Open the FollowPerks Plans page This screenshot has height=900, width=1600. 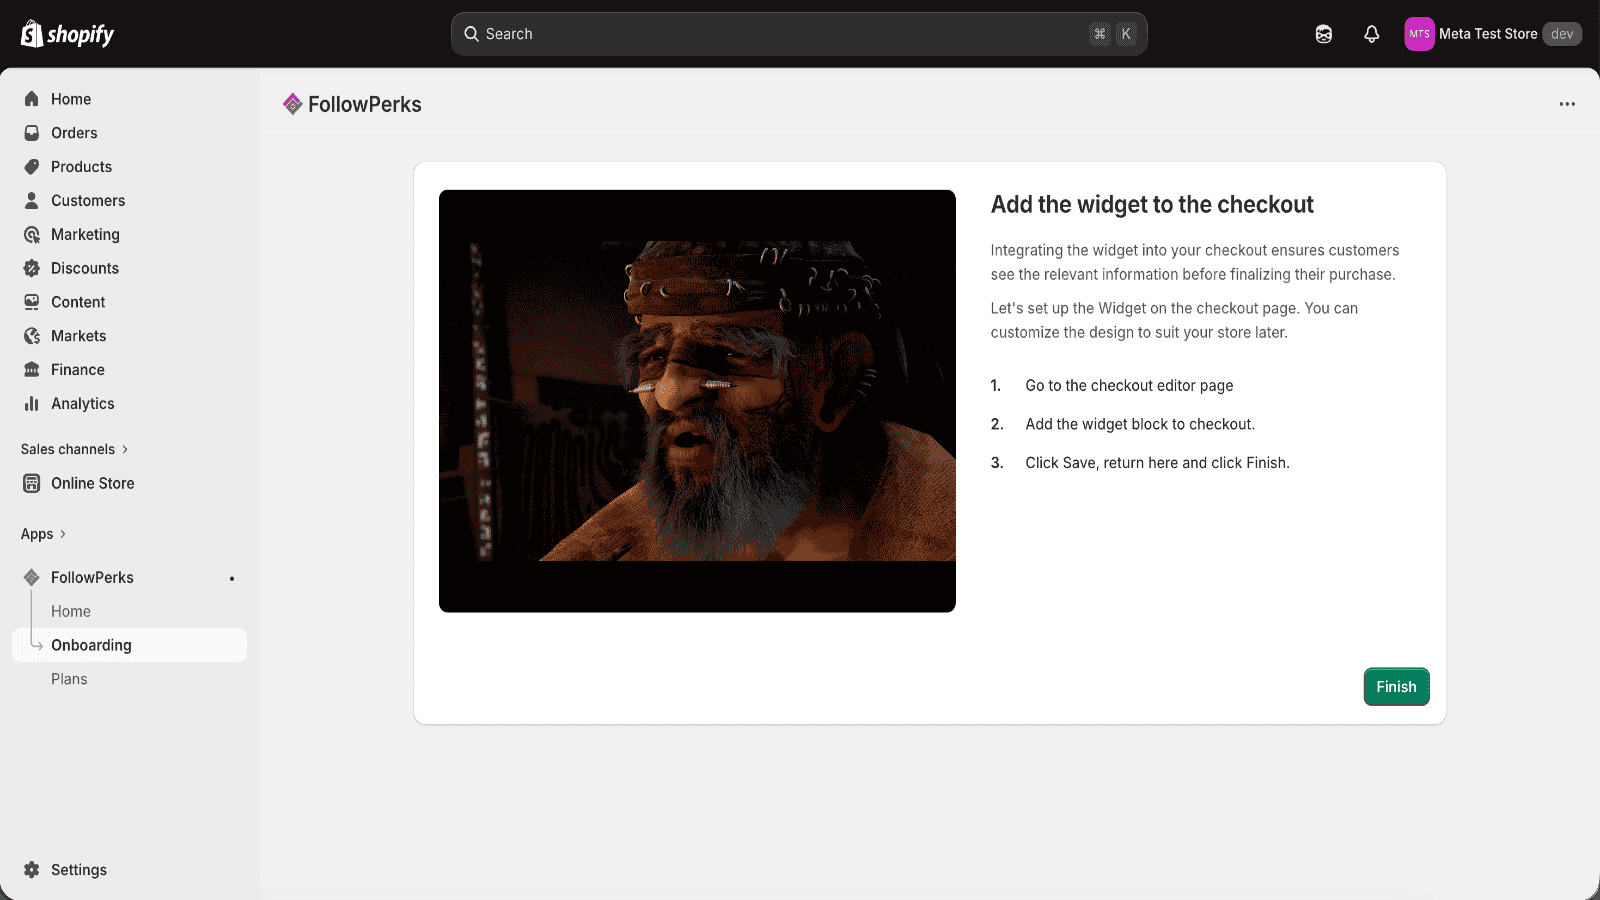click(129, 679)
